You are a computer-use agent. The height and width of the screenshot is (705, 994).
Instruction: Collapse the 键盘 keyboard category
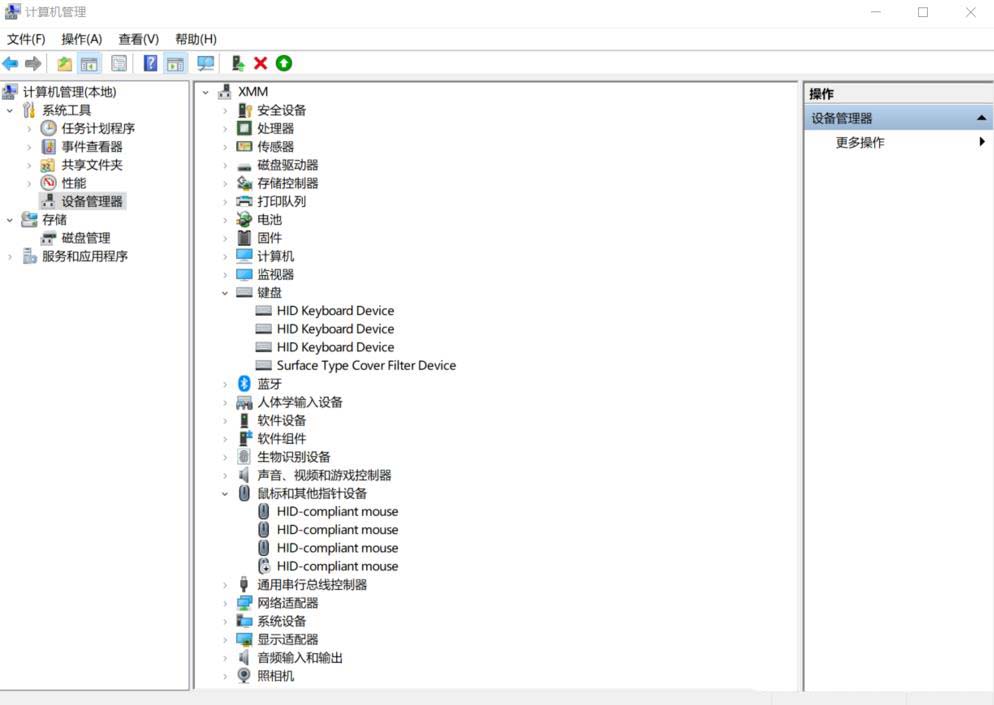pyautogui.click(x=224, y=293)
